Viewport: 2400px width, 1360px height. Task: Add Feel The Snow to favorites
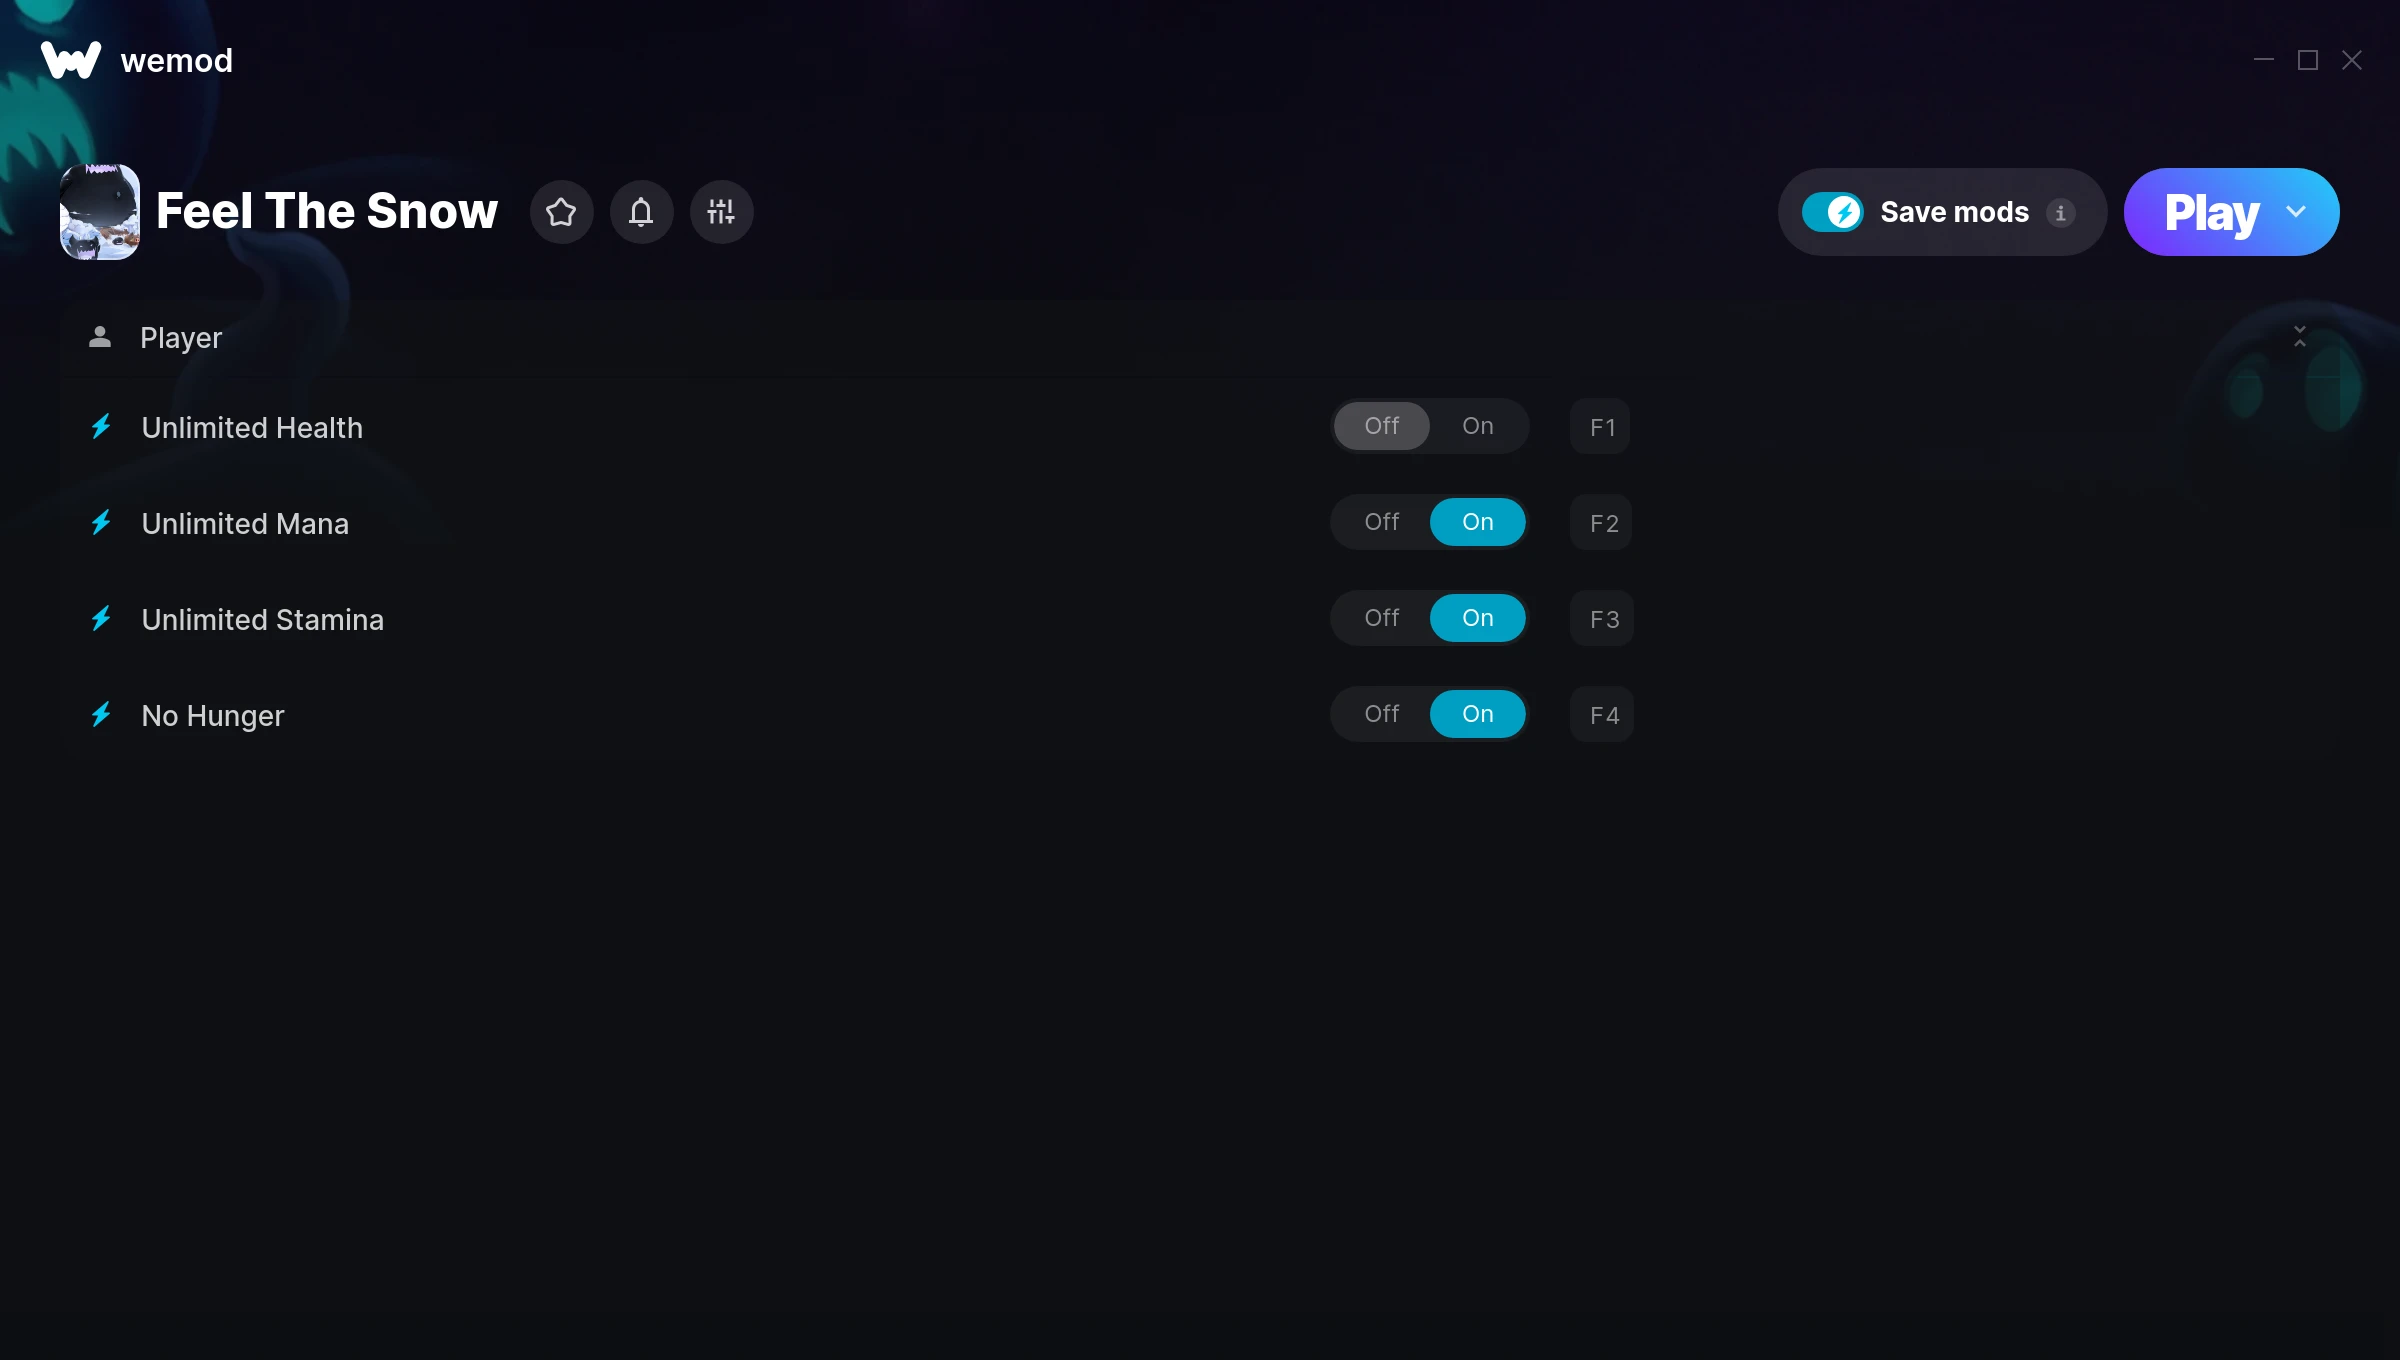(x=561, y=212)
